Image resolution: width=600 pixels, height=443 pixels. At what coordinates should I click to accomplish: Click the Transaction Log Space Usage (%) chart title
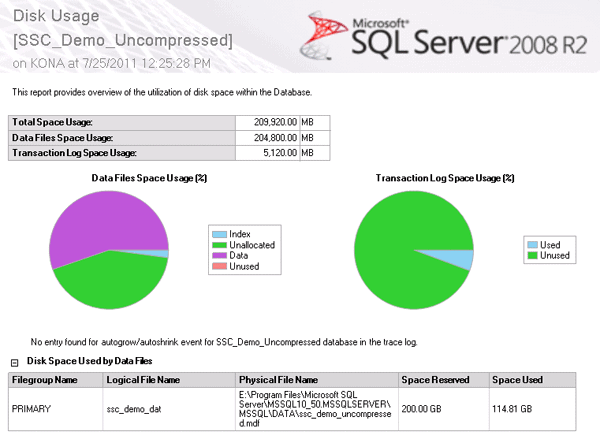click(x=445, y=178)
